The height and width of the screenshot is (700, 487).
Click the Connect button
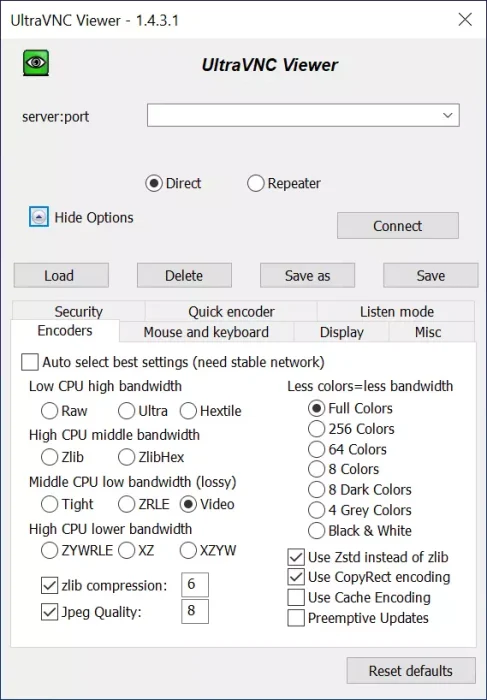tap(398, 225)
